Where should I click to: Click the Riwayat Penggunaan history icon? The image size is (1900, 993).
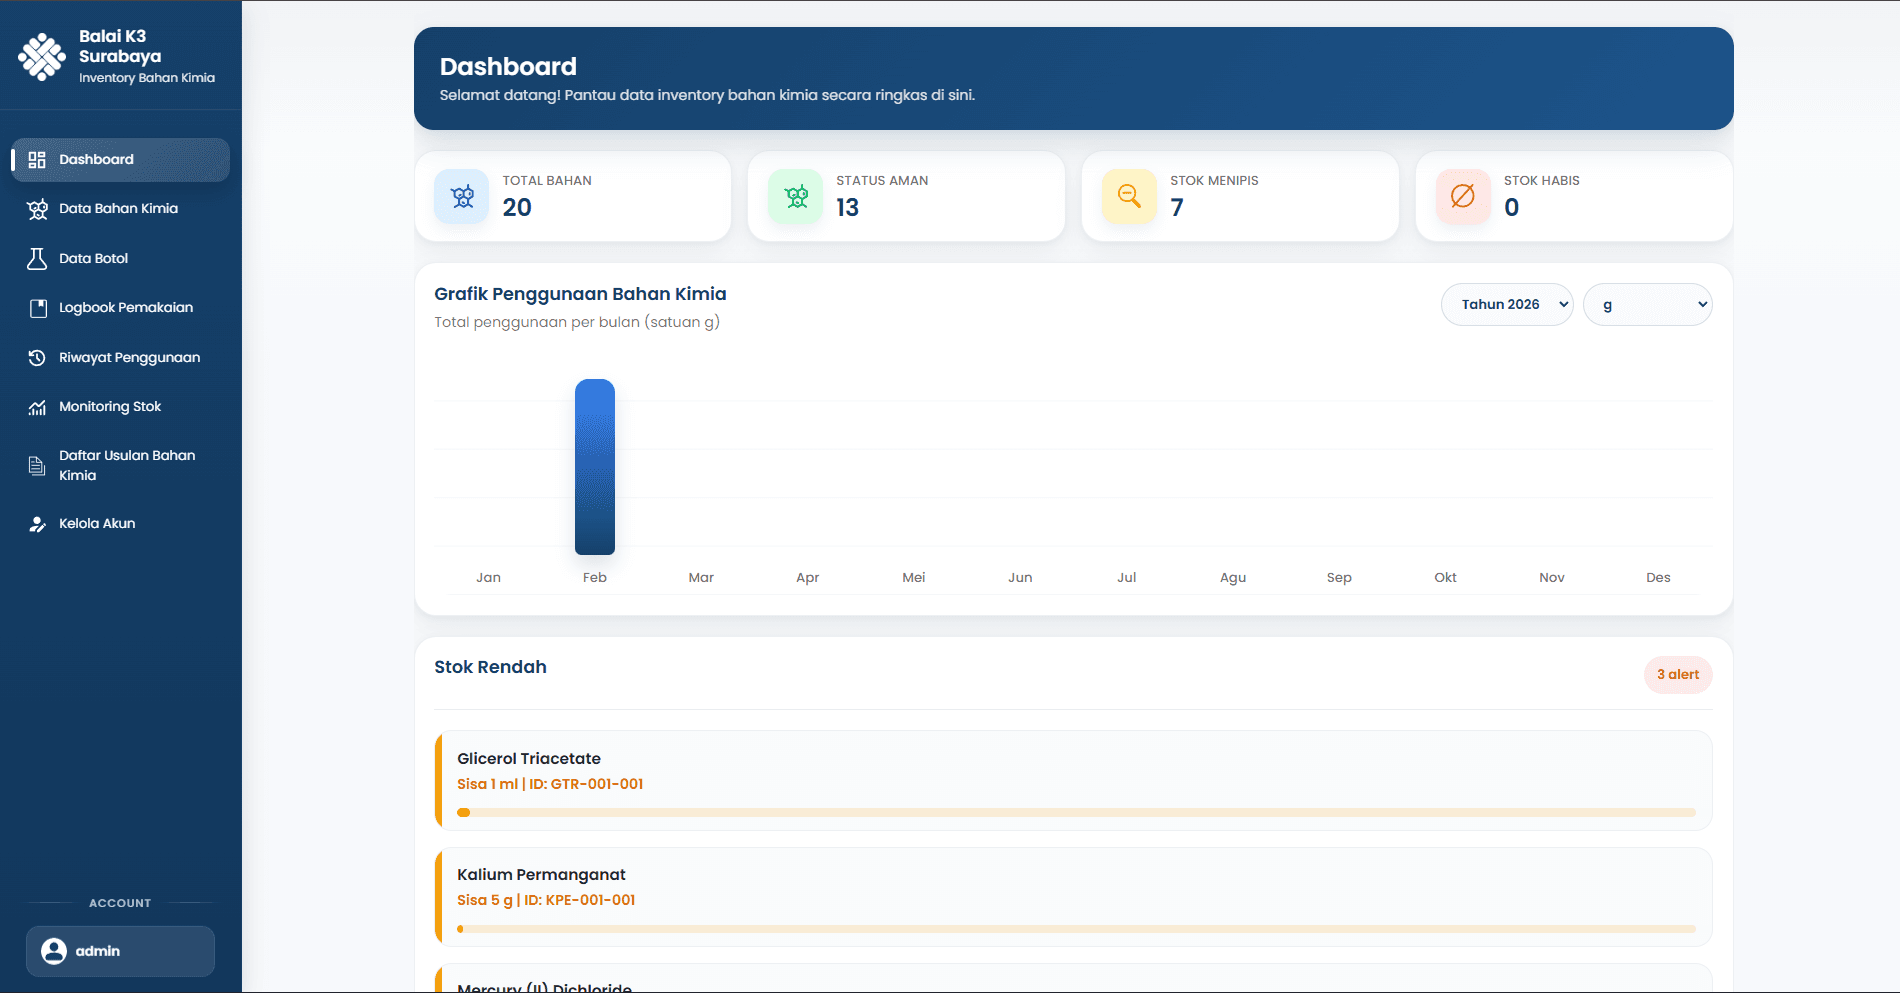[x=37, y=358]
